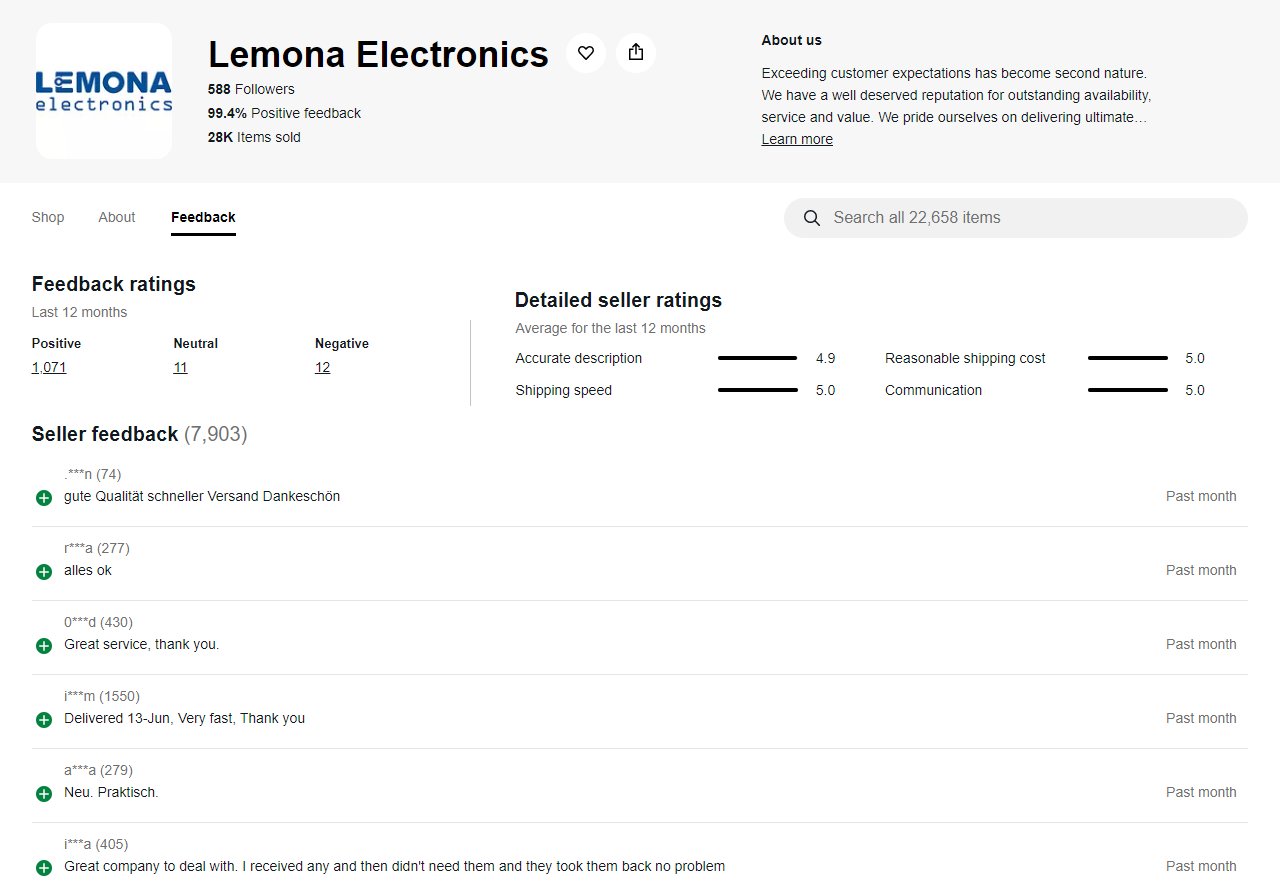View the 1,071 positive ratings
This screenshot has width=1281, height=895.
pos(49,367)
